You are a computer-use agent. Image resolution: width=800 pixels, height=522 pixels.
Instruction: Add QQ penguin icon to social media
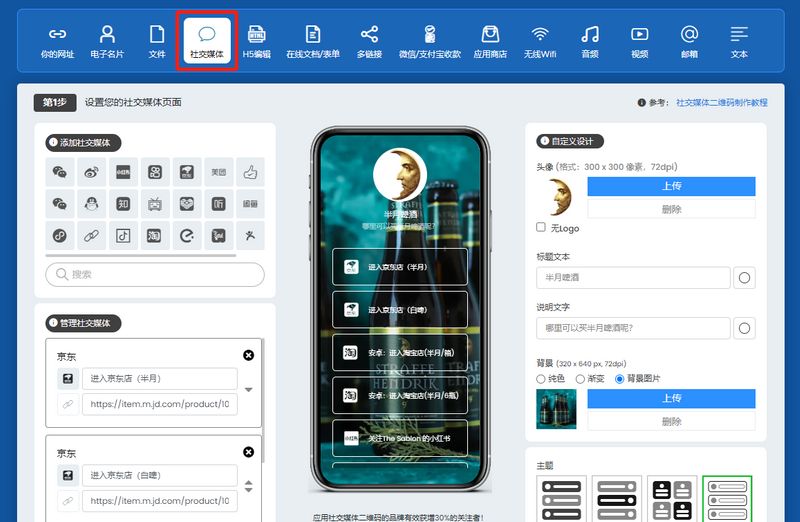coord(91,204)
